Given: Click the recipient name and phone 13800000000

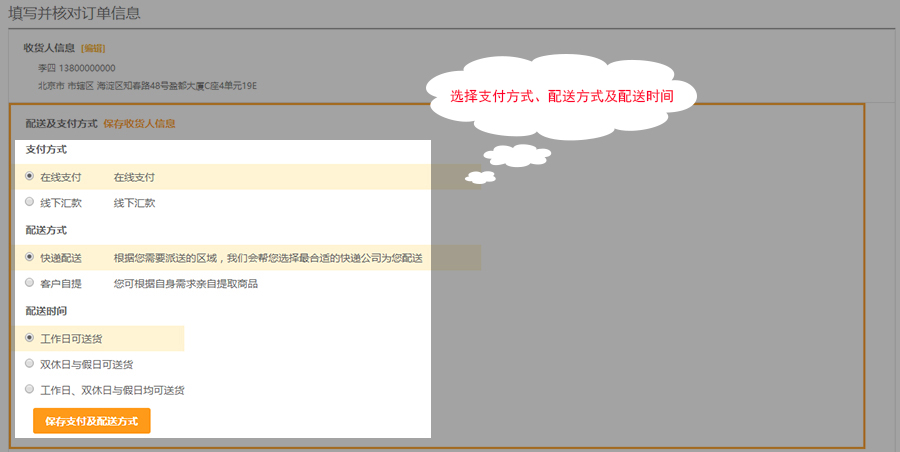Looking at the screenshot, I should [77, 68].
